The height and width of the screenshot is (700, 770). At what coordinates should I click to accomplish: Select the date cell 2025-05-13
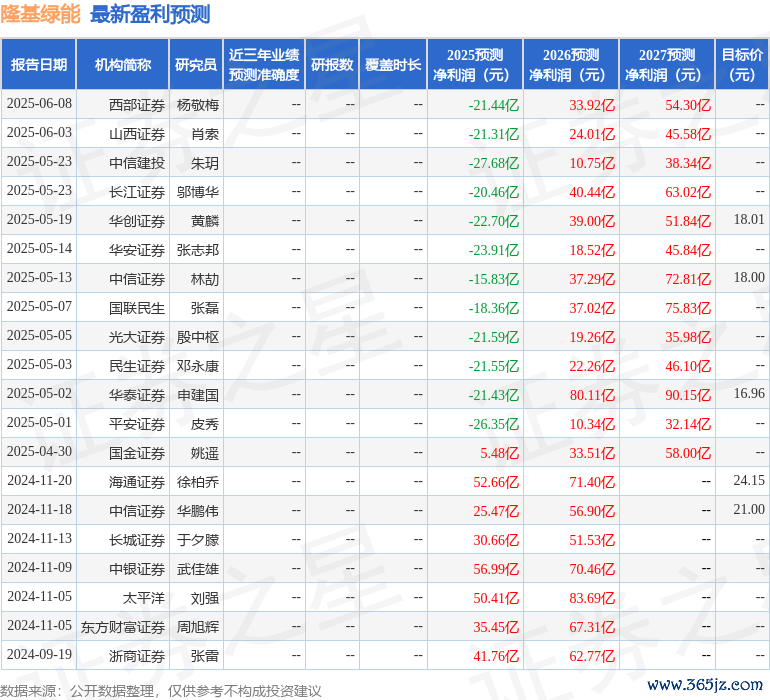click(x=39, y=278)
